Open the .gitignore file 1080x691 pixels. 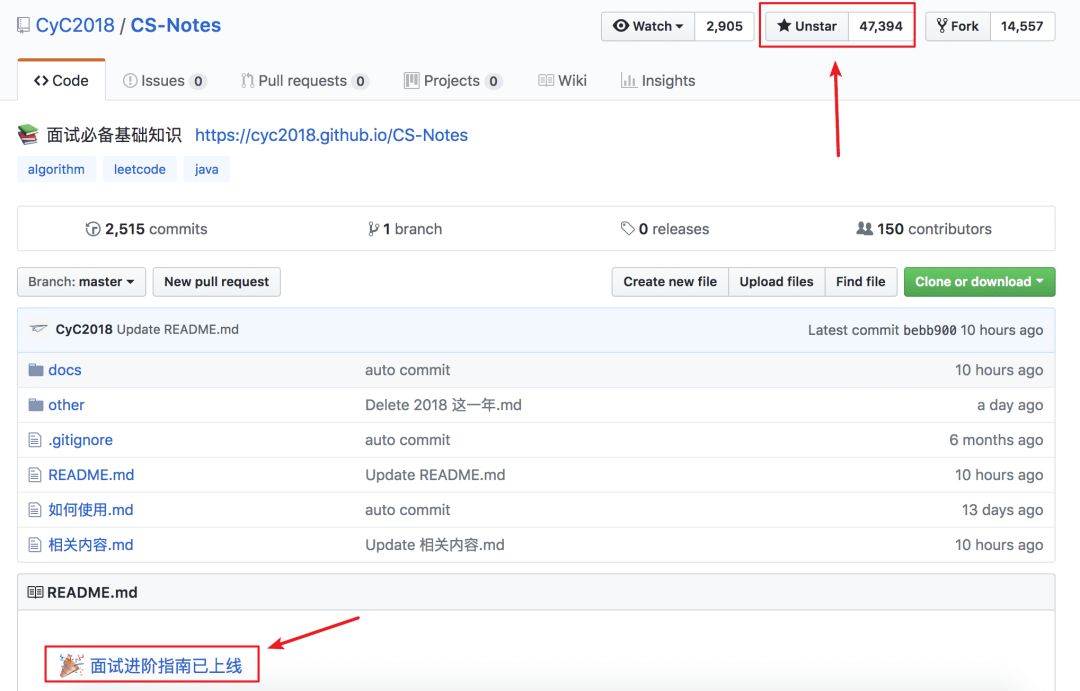point(80,440)
